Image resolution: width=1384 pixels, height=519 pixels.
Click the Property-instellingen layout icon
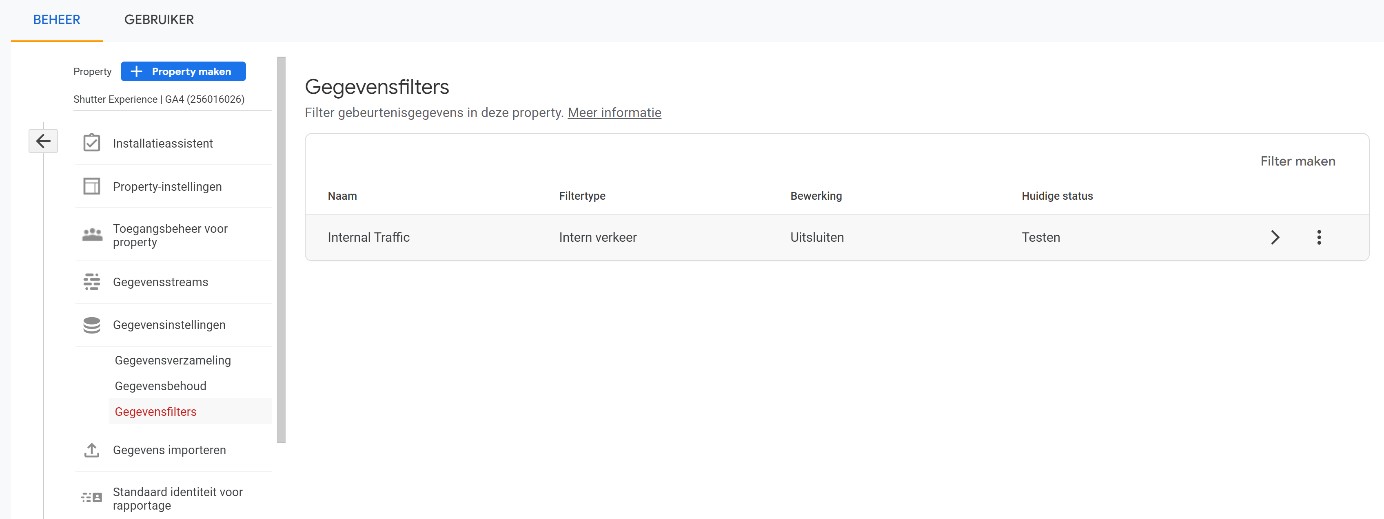(91, 186)
